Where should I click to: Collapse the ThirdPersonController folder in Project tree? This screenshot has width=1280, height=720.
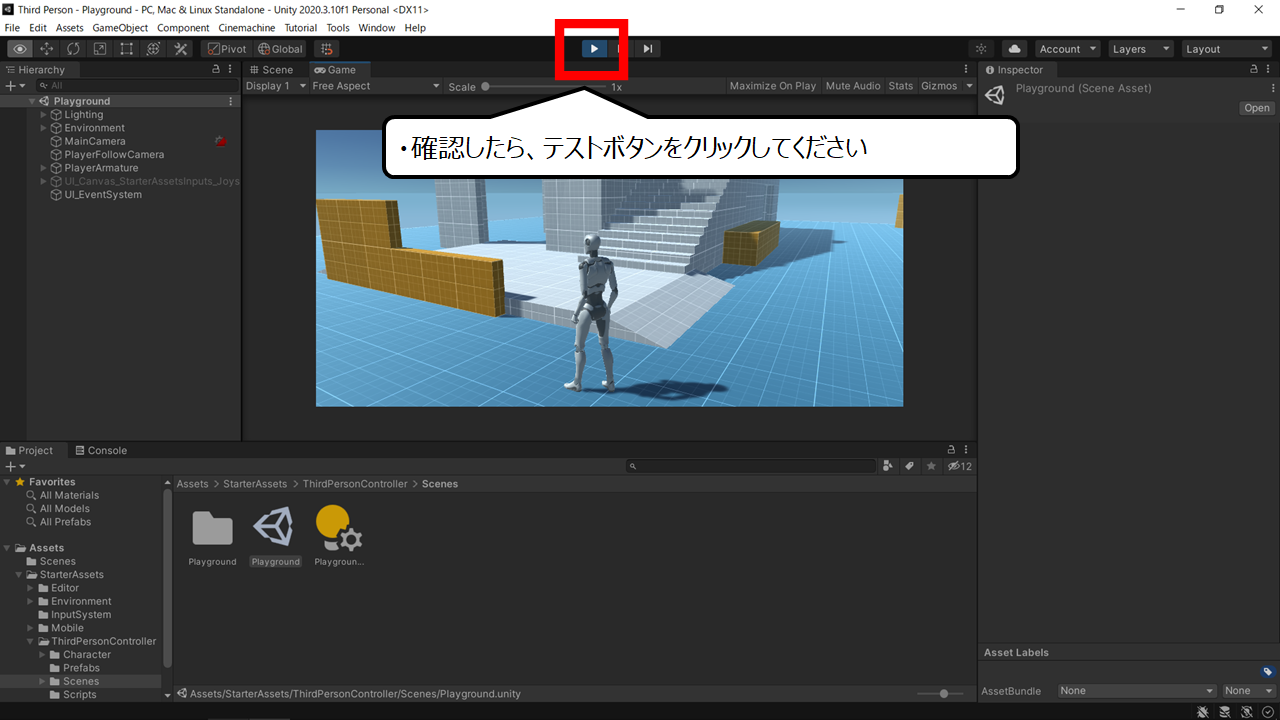coord(31,641)
